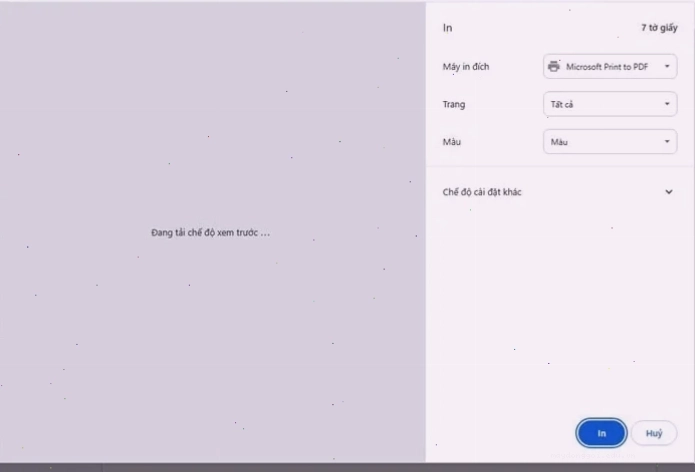Click the 'Đang tải chế độ xem trước' message
The height and width of the screenshot is (472, 695).
210,233
